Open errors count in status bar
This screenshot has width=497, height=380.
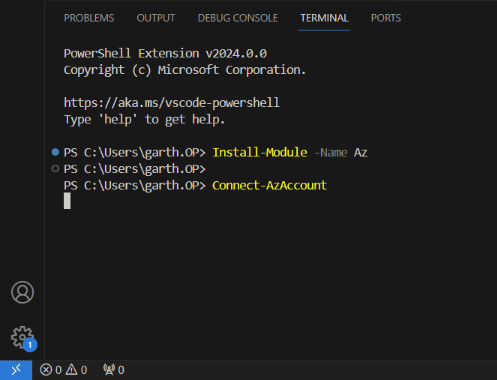51,370
